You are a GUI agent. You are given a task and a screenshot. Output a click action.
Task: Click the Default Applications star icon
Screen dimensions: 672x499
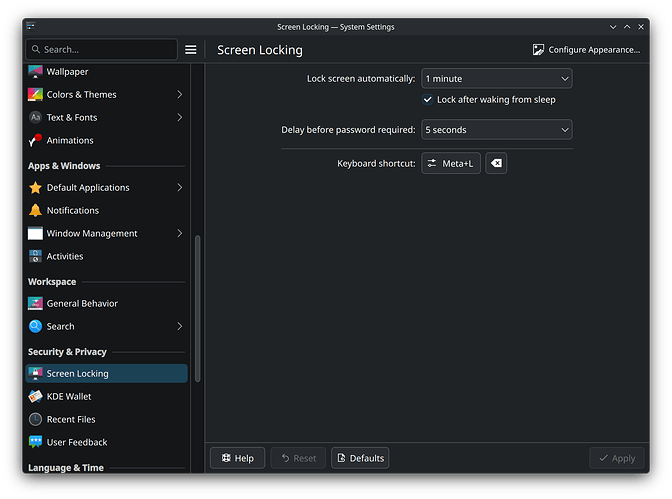click(35, 187)
